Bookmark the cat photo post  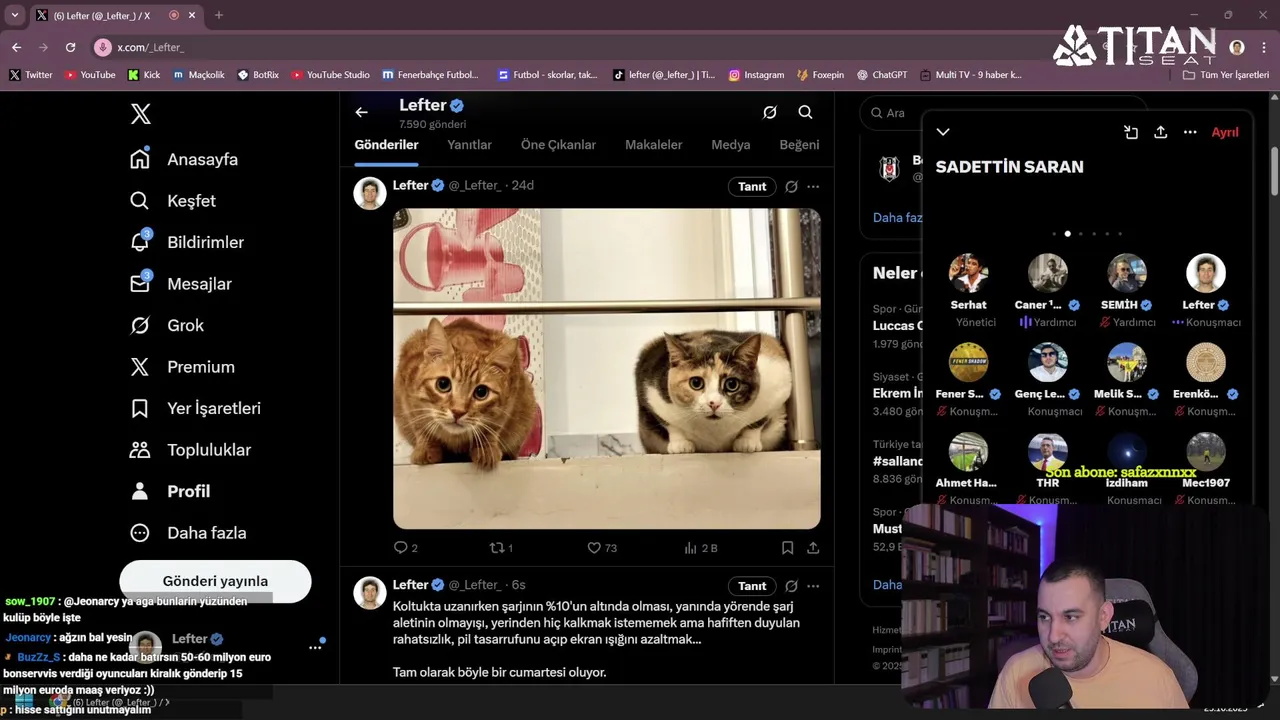[787, 548]
